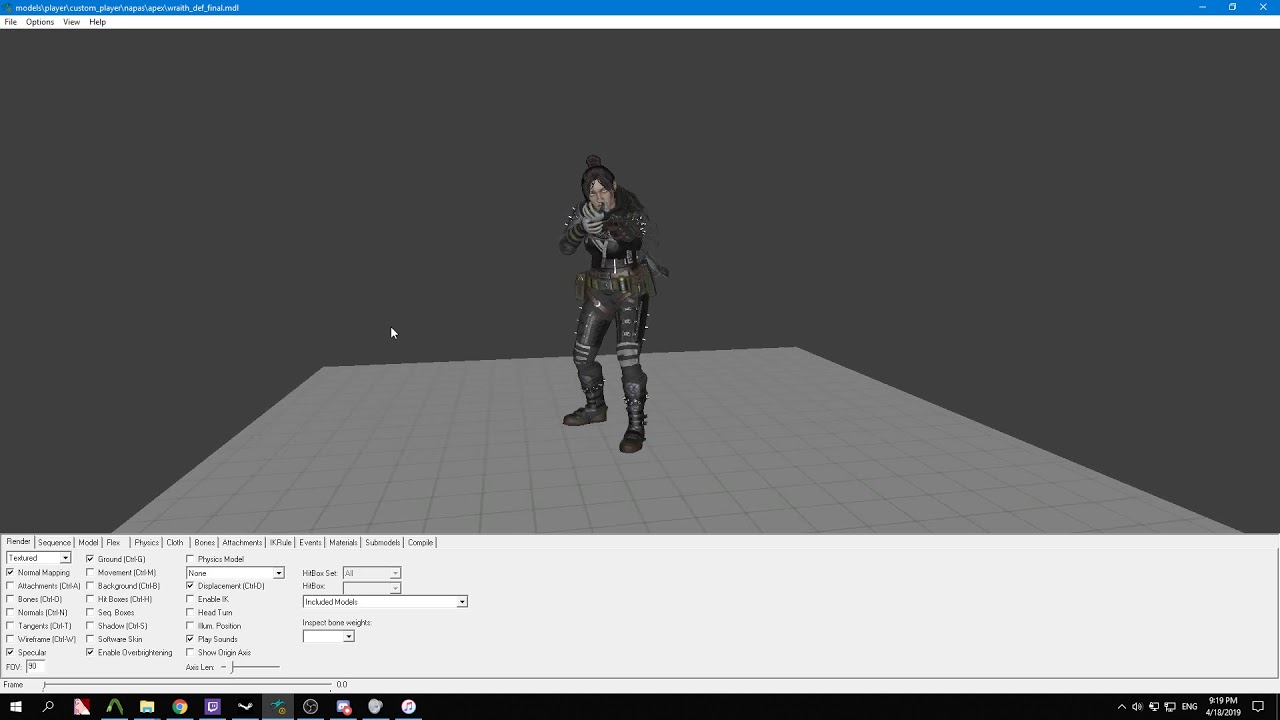Open File Explorer from the taskbar

147,707
